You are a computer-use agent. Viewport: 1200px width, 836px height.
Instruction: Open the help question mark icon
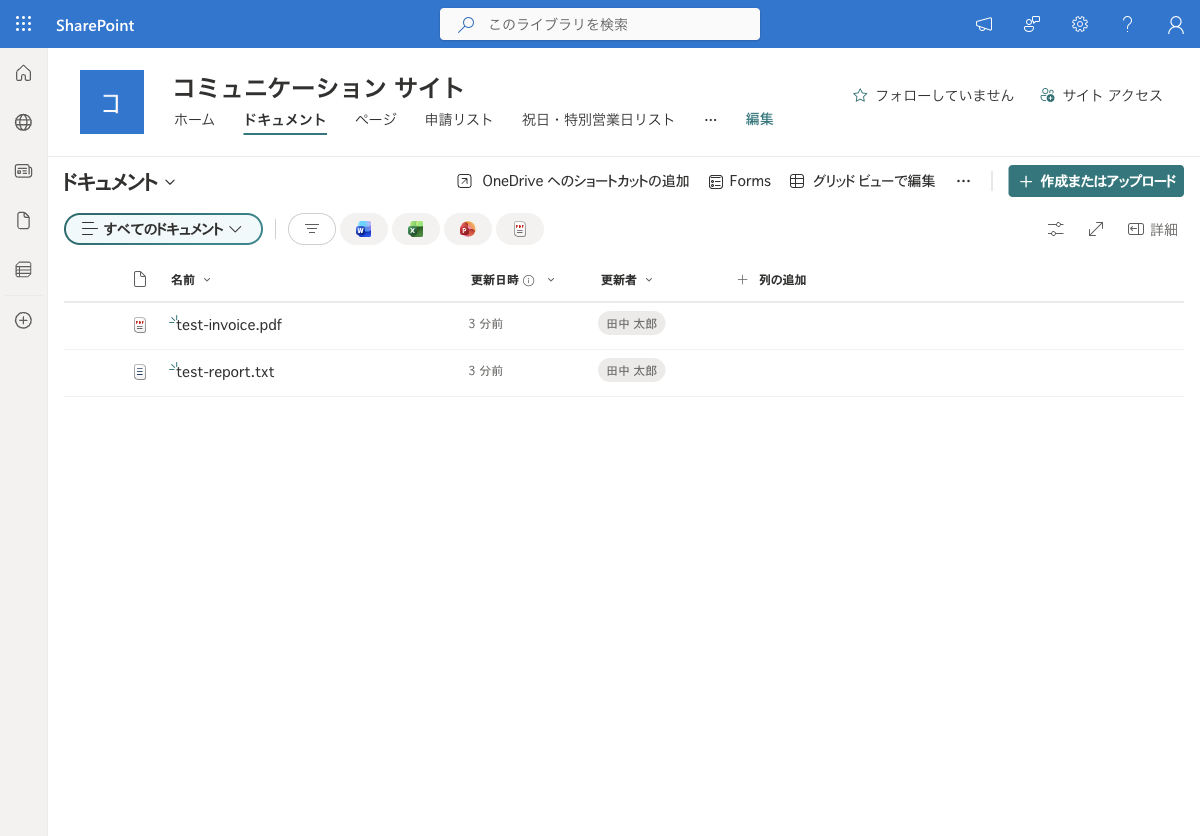(1128, 24)
